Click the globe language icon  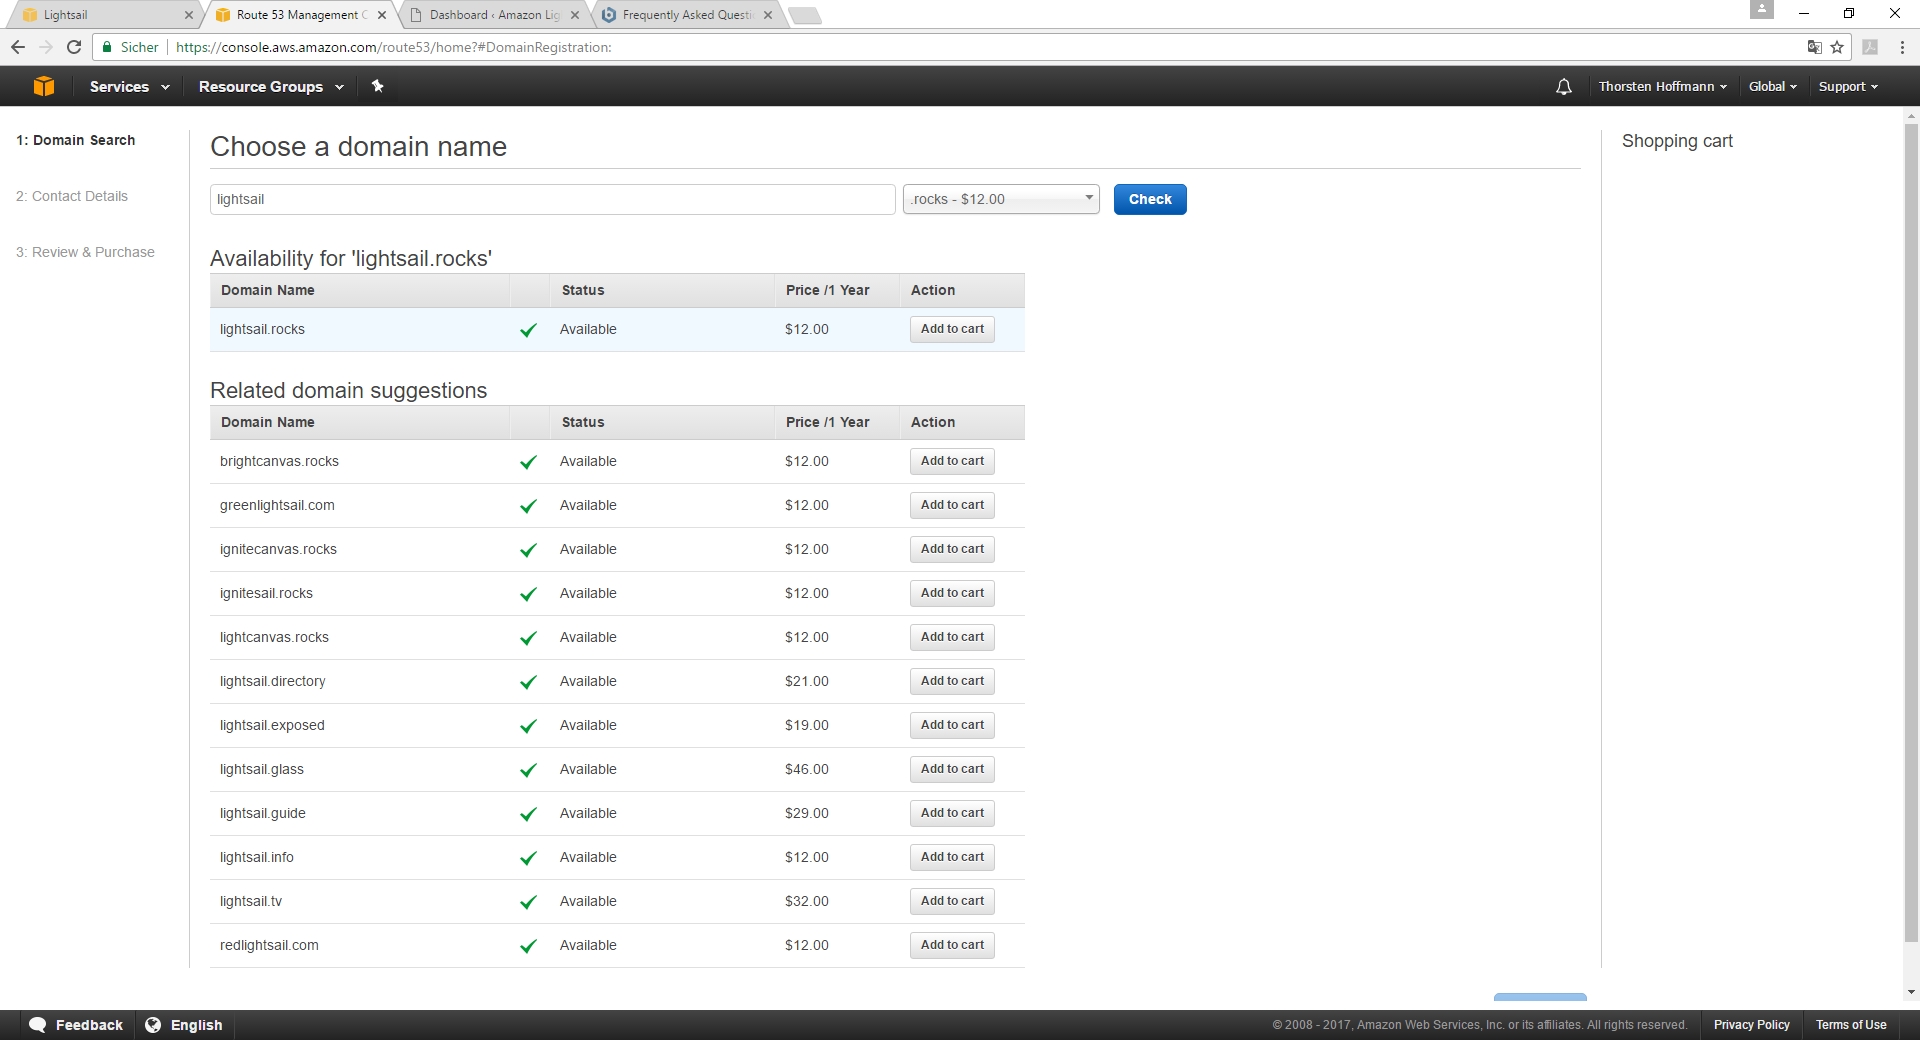153,1025
